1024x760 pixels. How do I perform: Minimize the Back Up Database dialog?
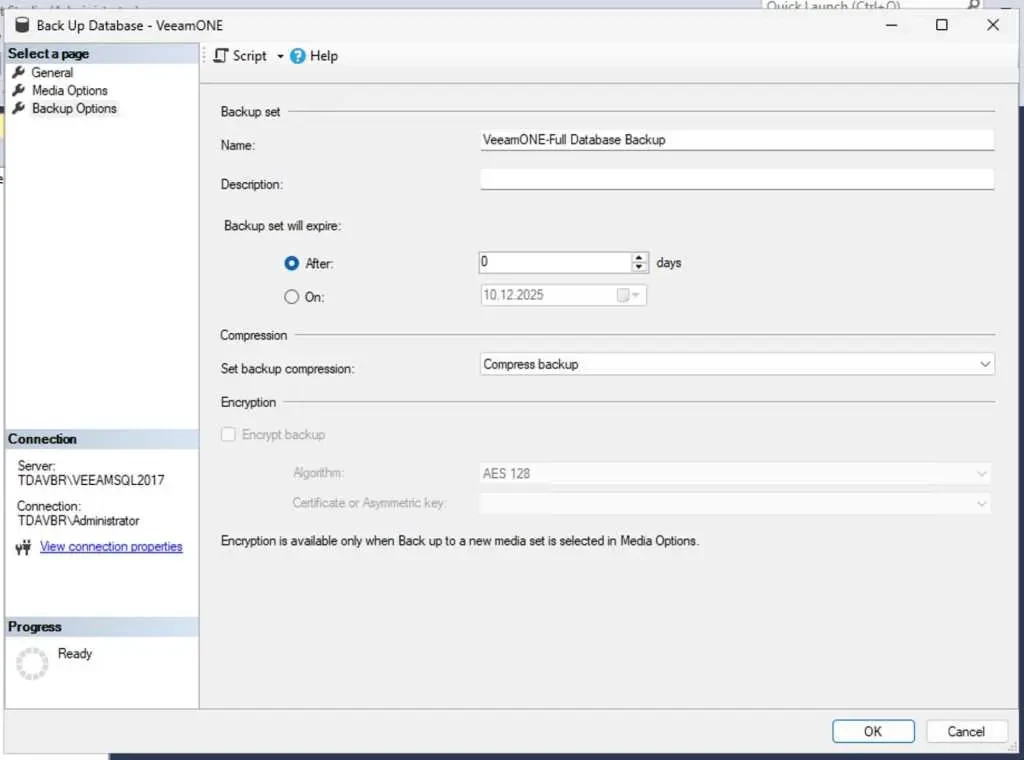[x=891, y=25]
